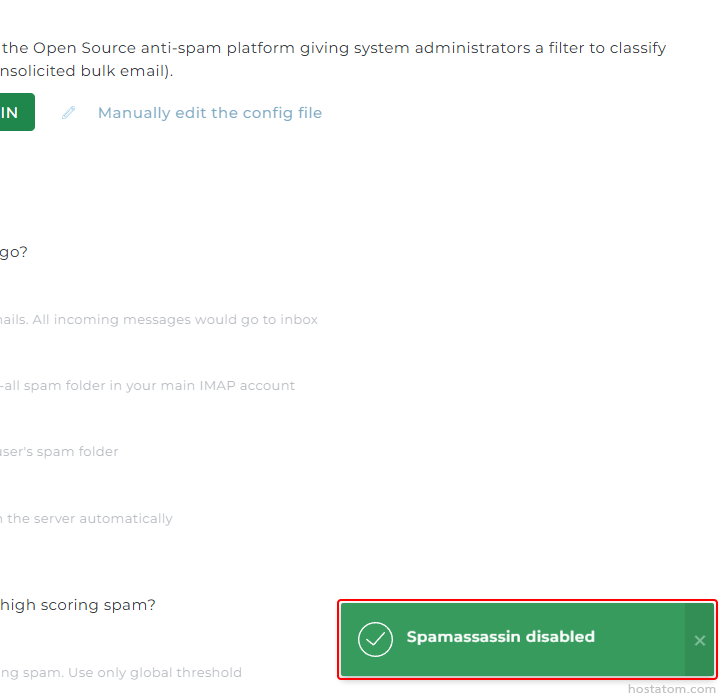Click the checkmark circle icon in notification
This screenshot has height=697, width=720.
pos(375,639)
